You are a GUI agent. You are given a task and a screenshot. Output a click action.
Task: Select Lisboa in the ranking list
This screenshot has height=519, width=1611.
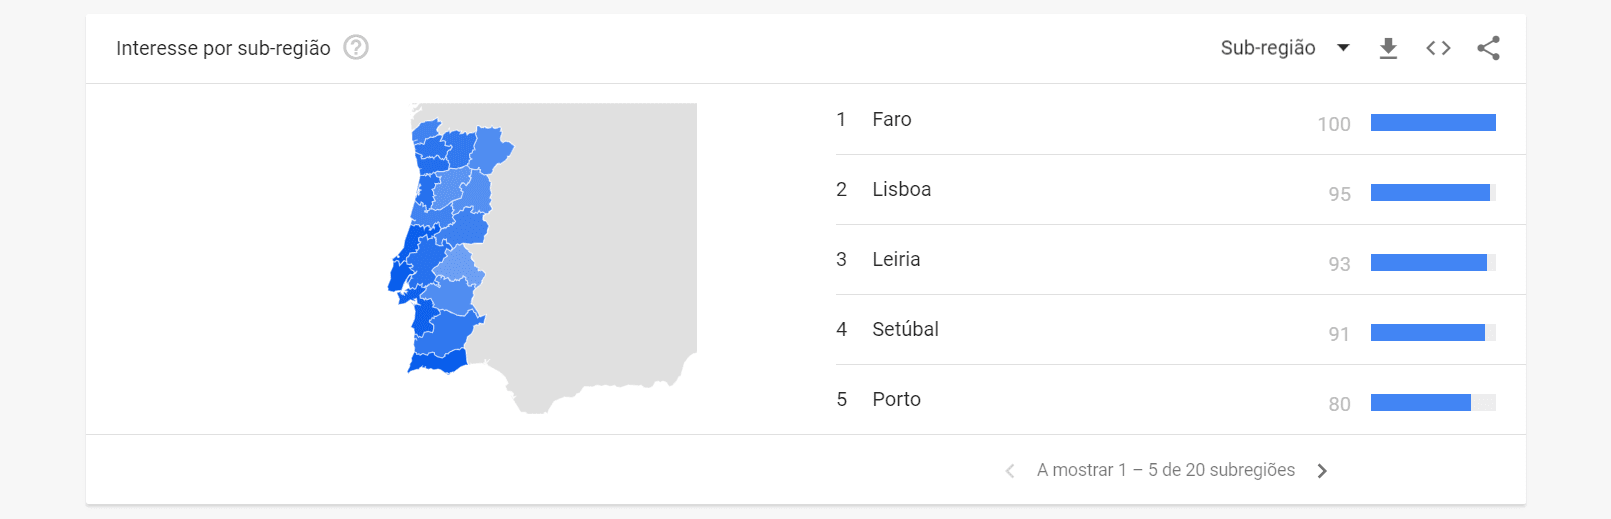901,189
